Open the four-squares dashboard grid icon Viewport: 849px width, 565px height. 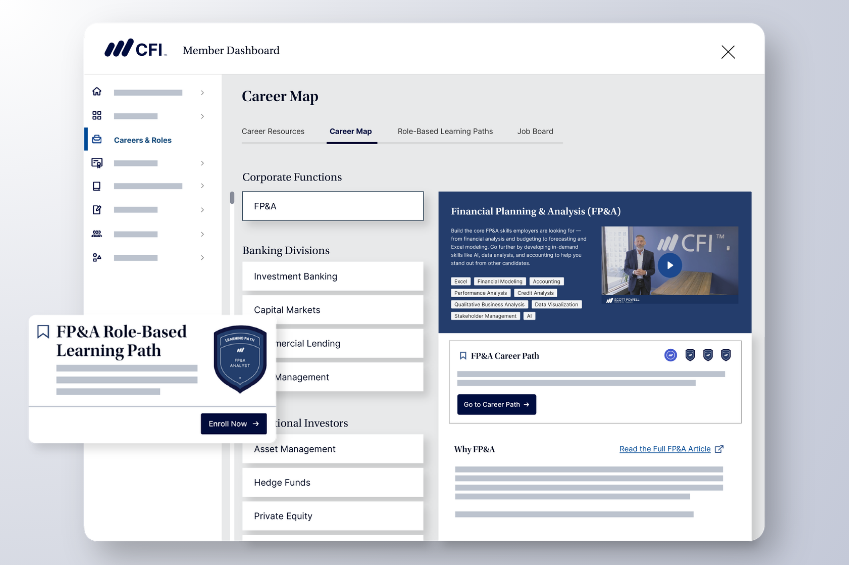[97, 115]
